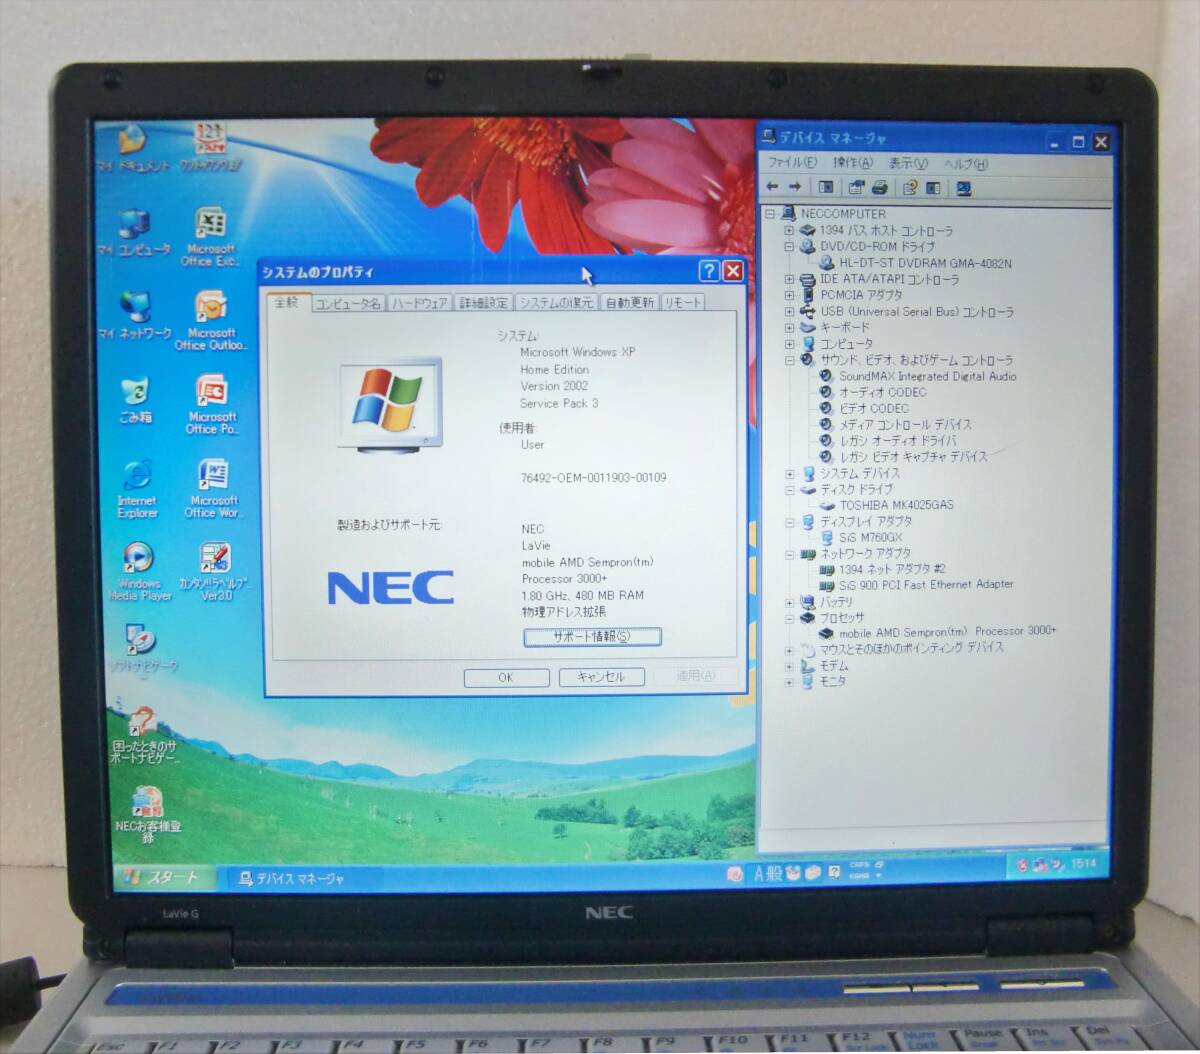Open the My Documents desktop icon
1200x1054 pixels.
pyautogui.click(x=133, y=147)
